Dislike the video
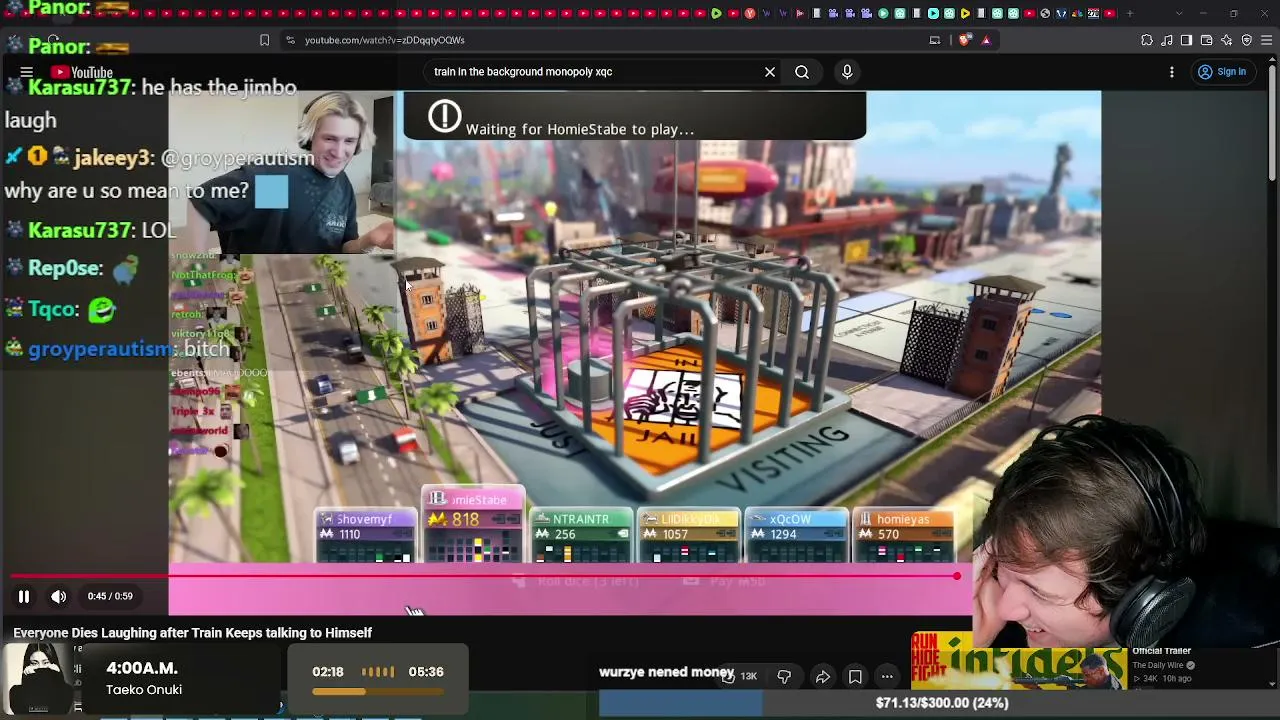 click(x=784, y=677)
